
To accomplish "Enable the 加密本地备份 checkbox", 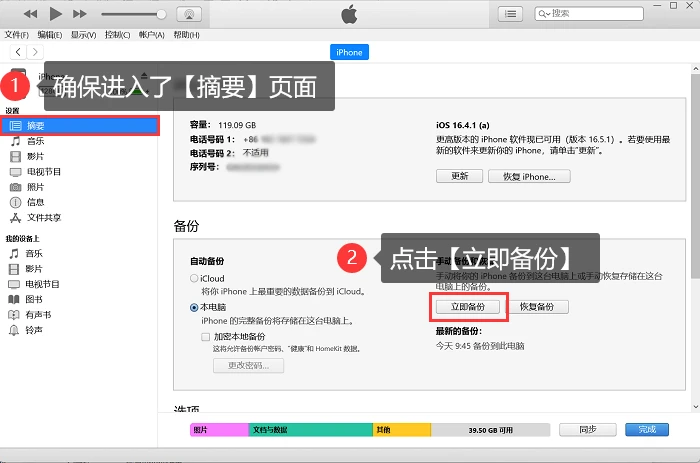I will coord(205,337).
